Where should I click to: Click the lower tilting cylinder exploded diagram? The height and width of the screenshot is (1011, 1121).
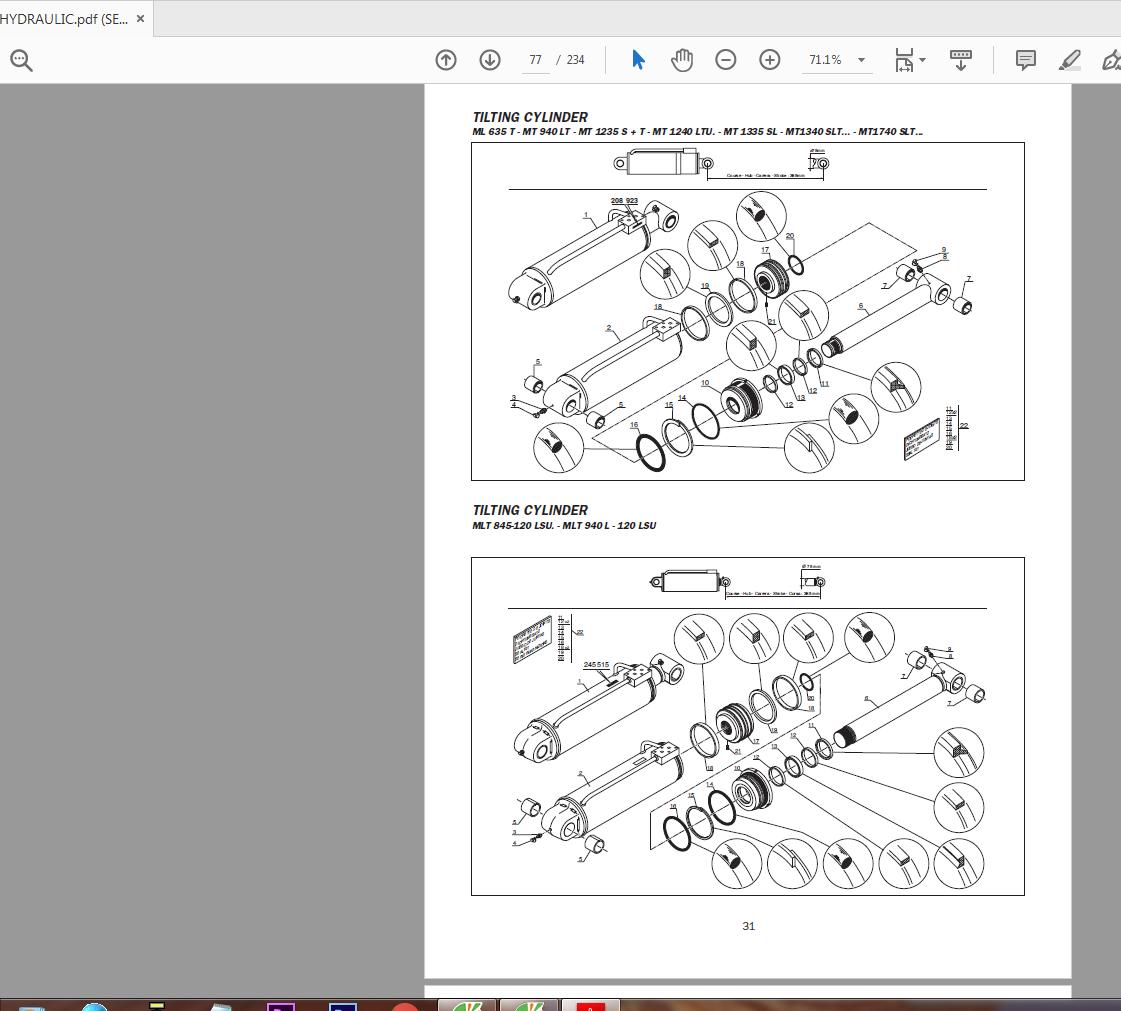click(748, 726)
